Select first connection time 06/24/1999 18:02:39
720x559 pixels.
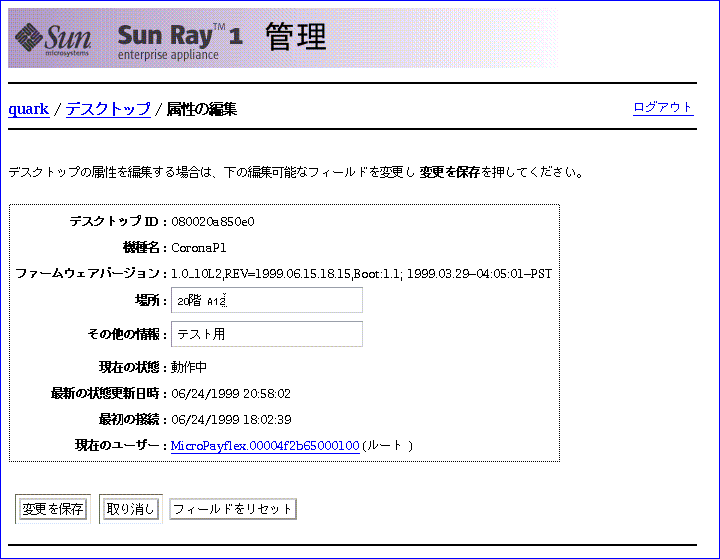pyautogui.click(x=231, y=419)
